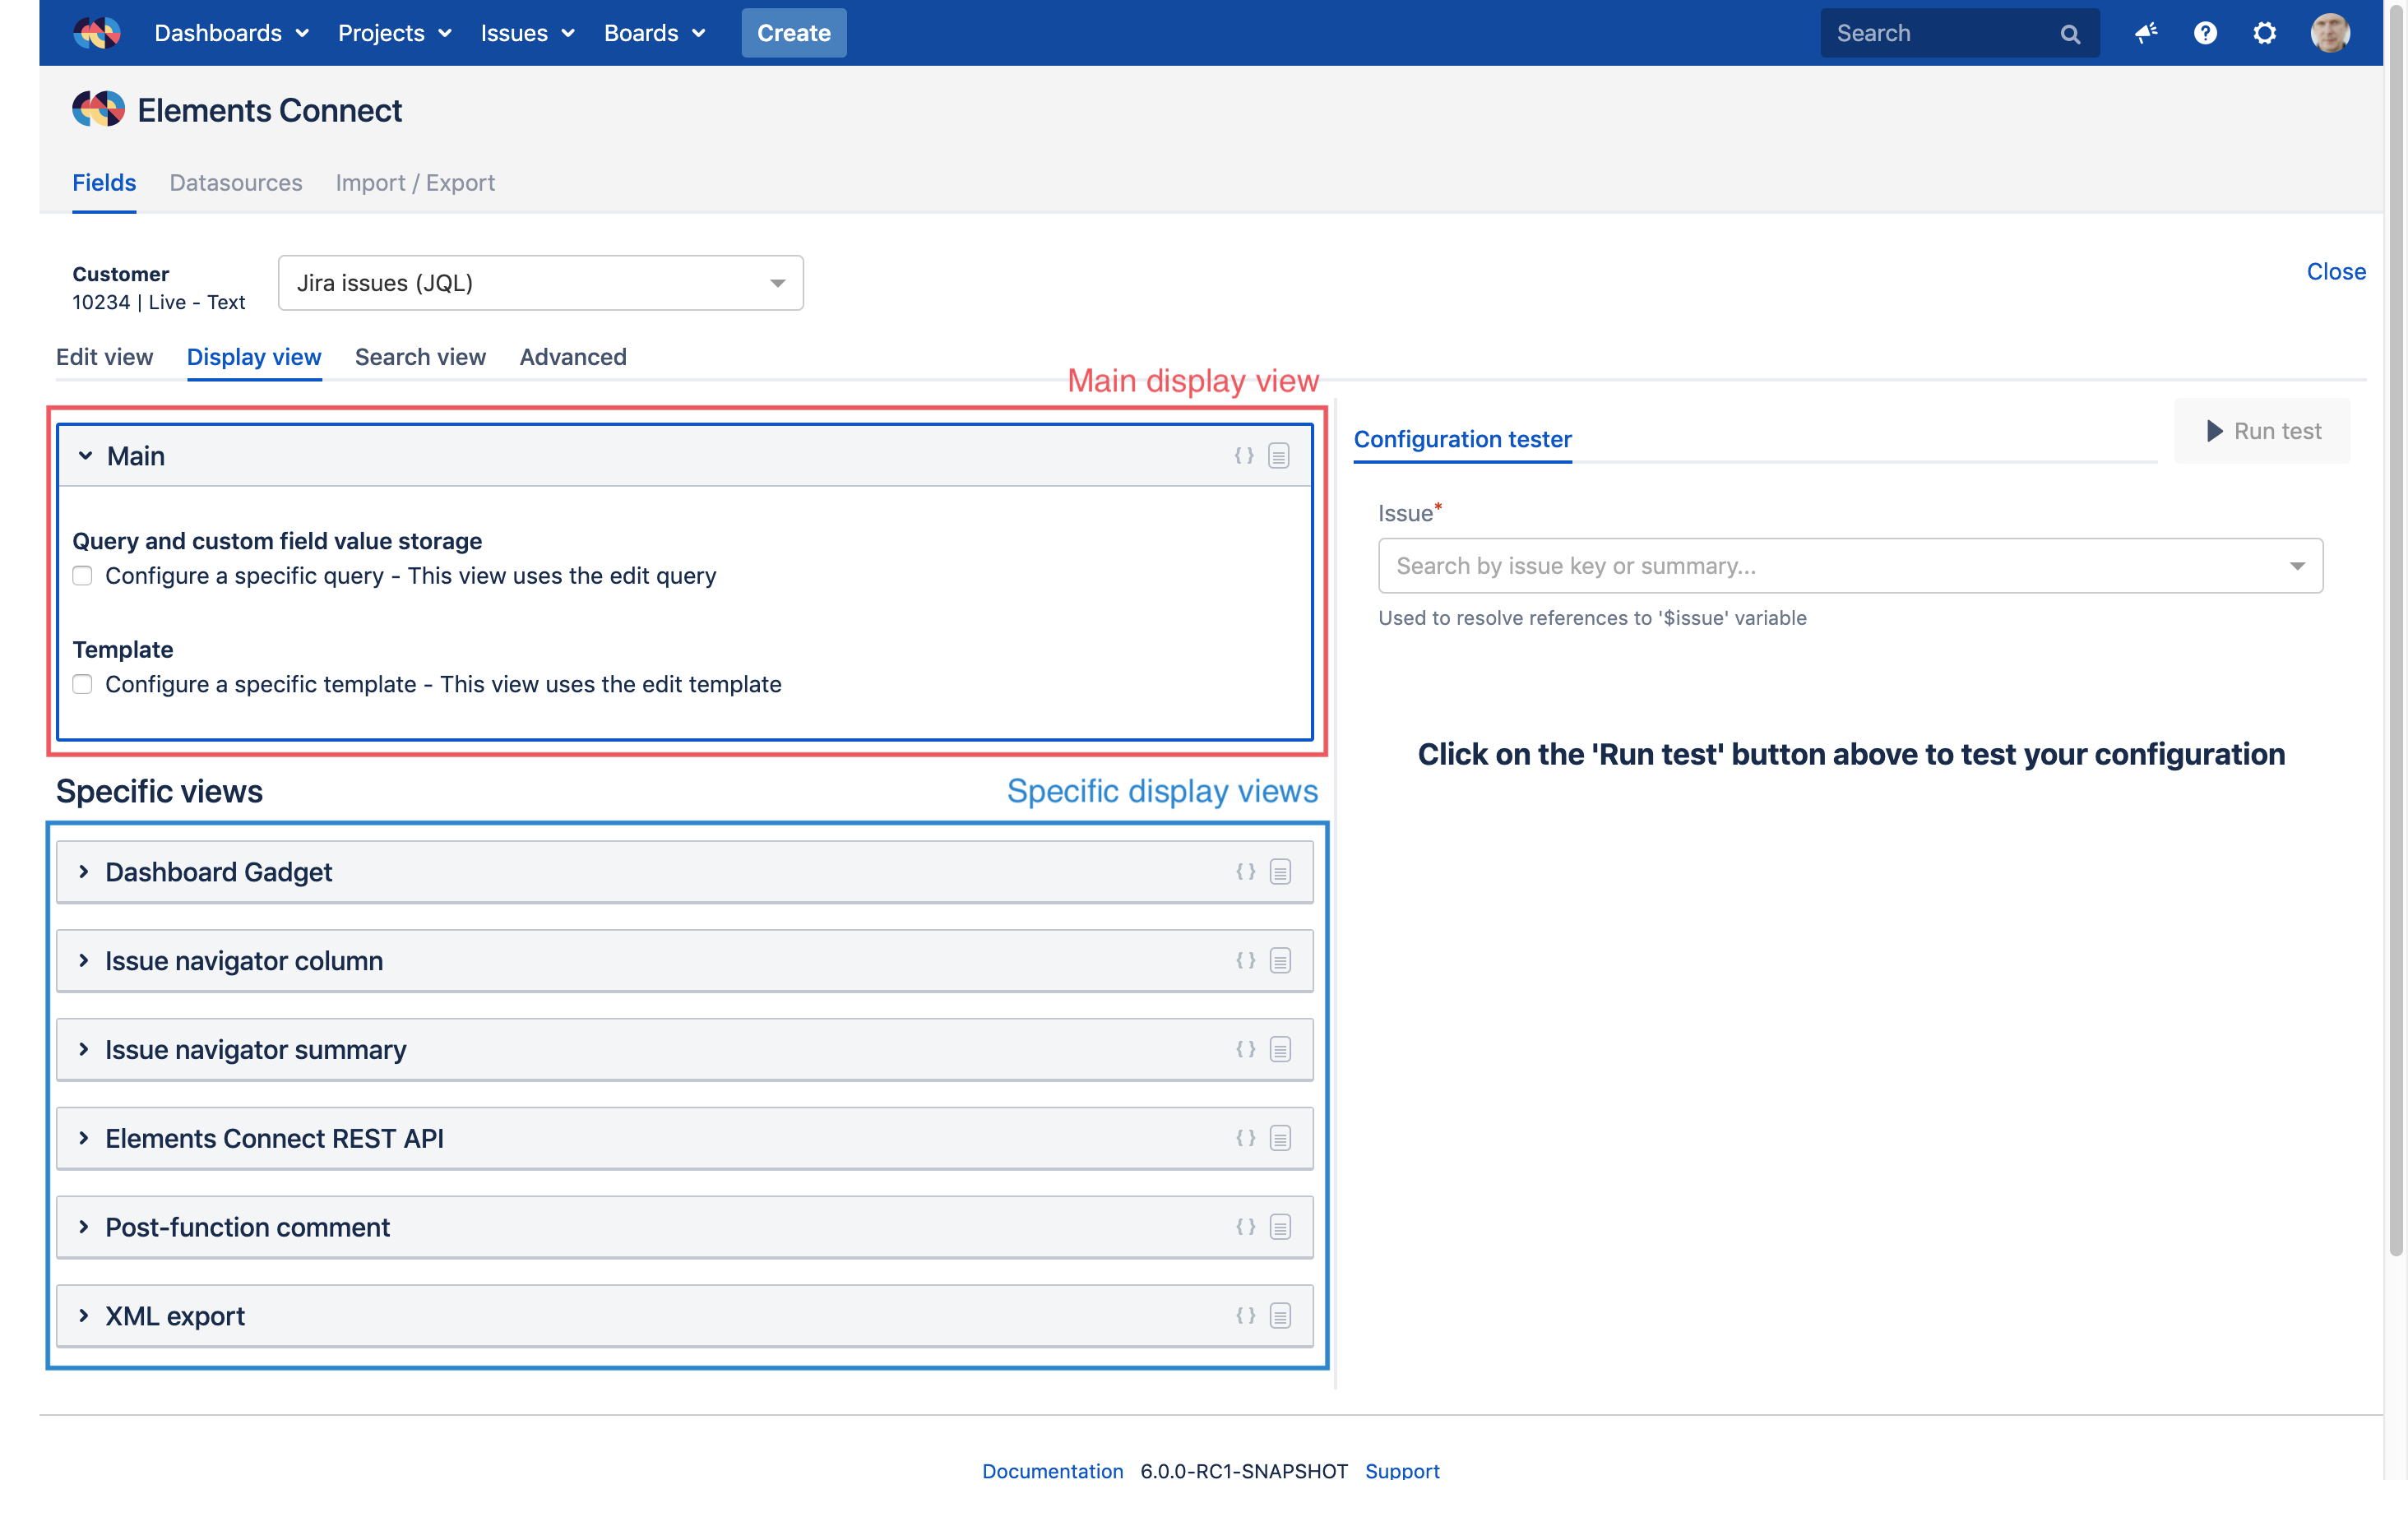2408x1526 pixels.
Task: Enable Configure a specific query checkbox
Action: click(83, 576)
